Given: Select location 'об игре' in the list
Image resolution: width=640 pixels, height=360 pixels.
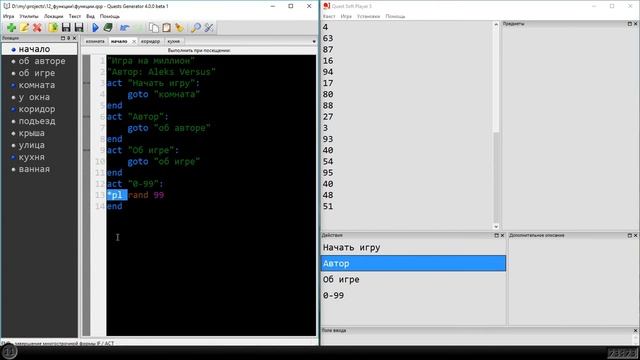Looking at the screenshot, I should [x=39, y=73].
